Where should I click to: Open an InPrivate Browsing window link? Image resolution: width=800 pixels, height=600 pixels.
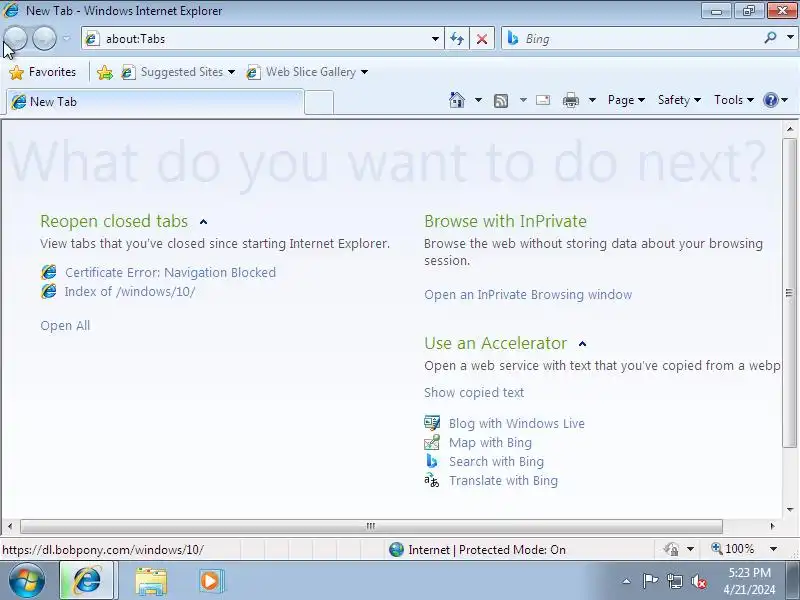point(528,294)
